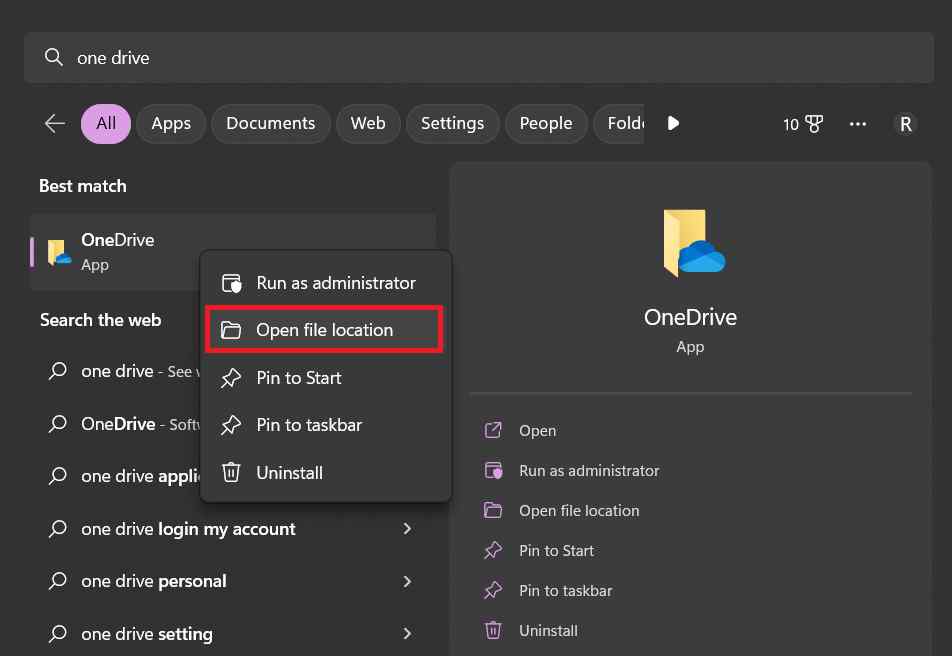The width and height of the screenshot is (952, 656).
Task: Expand chevron for 'one drive setting'
Action: pyautogui.click(x=407, y=634)
